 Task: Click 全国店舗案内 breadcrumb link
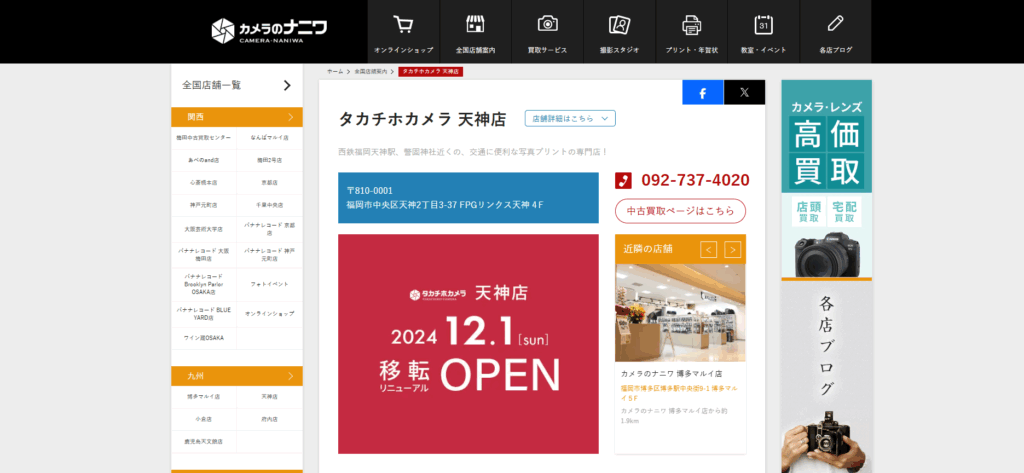click(371, 71)
